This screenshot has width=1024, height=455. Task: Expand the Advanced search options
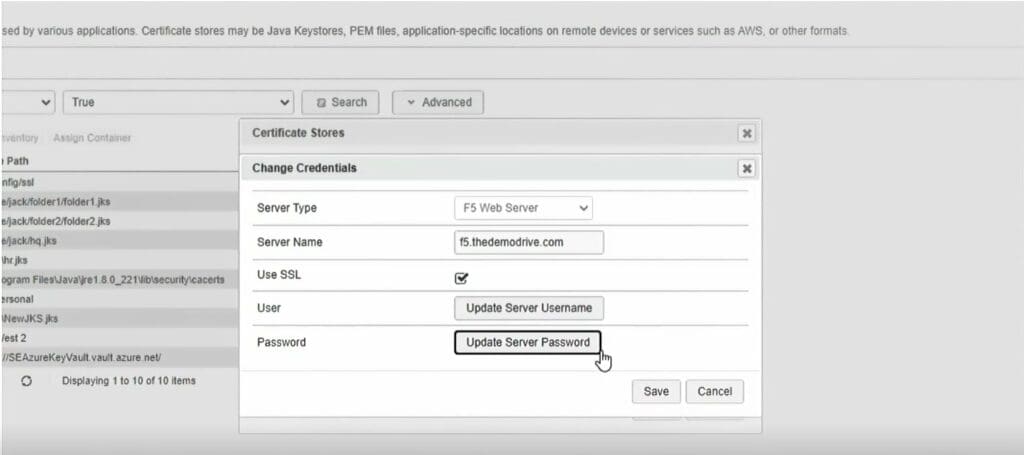click(x=438, y=102)
